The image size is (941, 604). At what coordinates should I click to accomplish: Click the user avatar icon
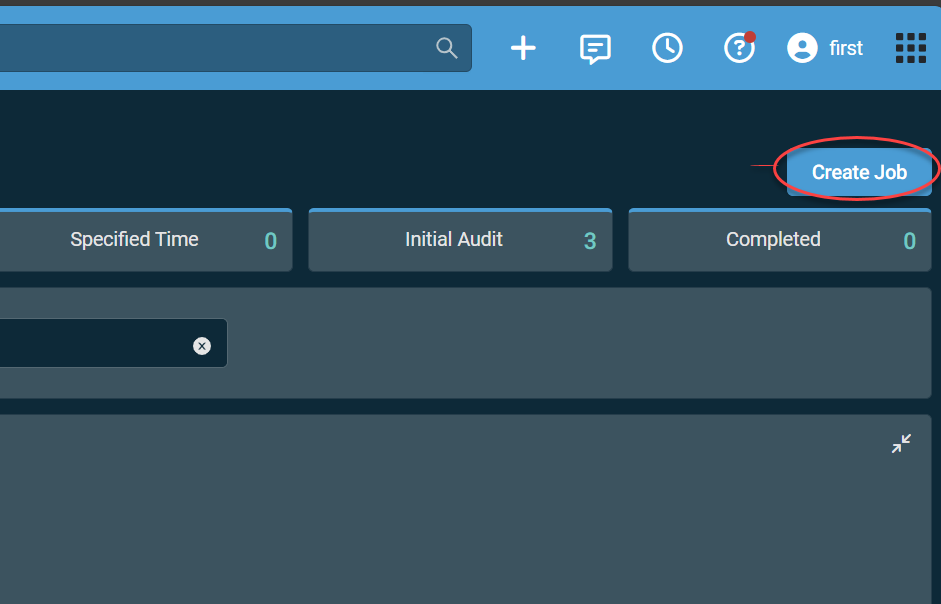[802, 48]
